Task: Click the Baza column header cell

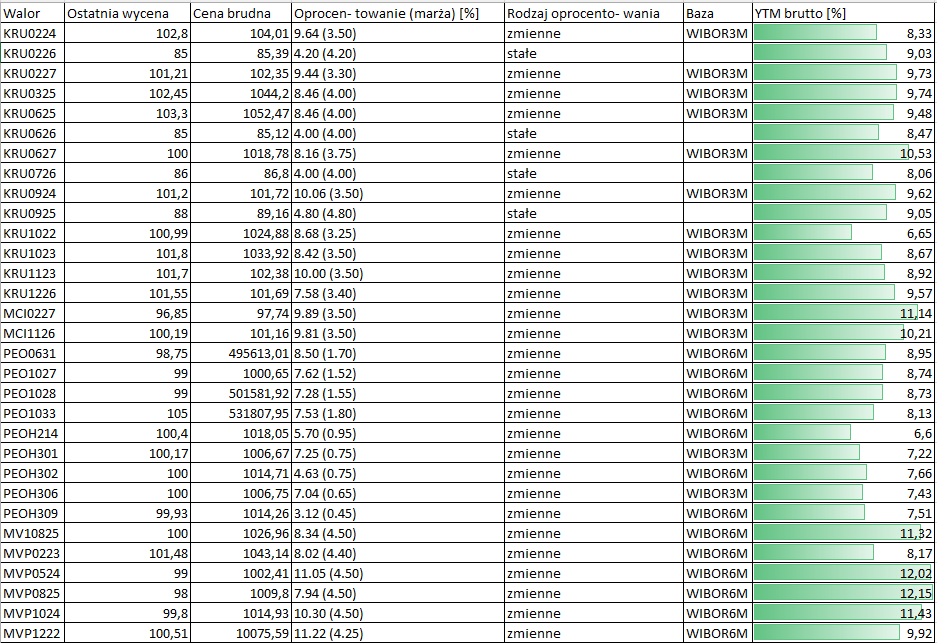Action: coord(718,13)
